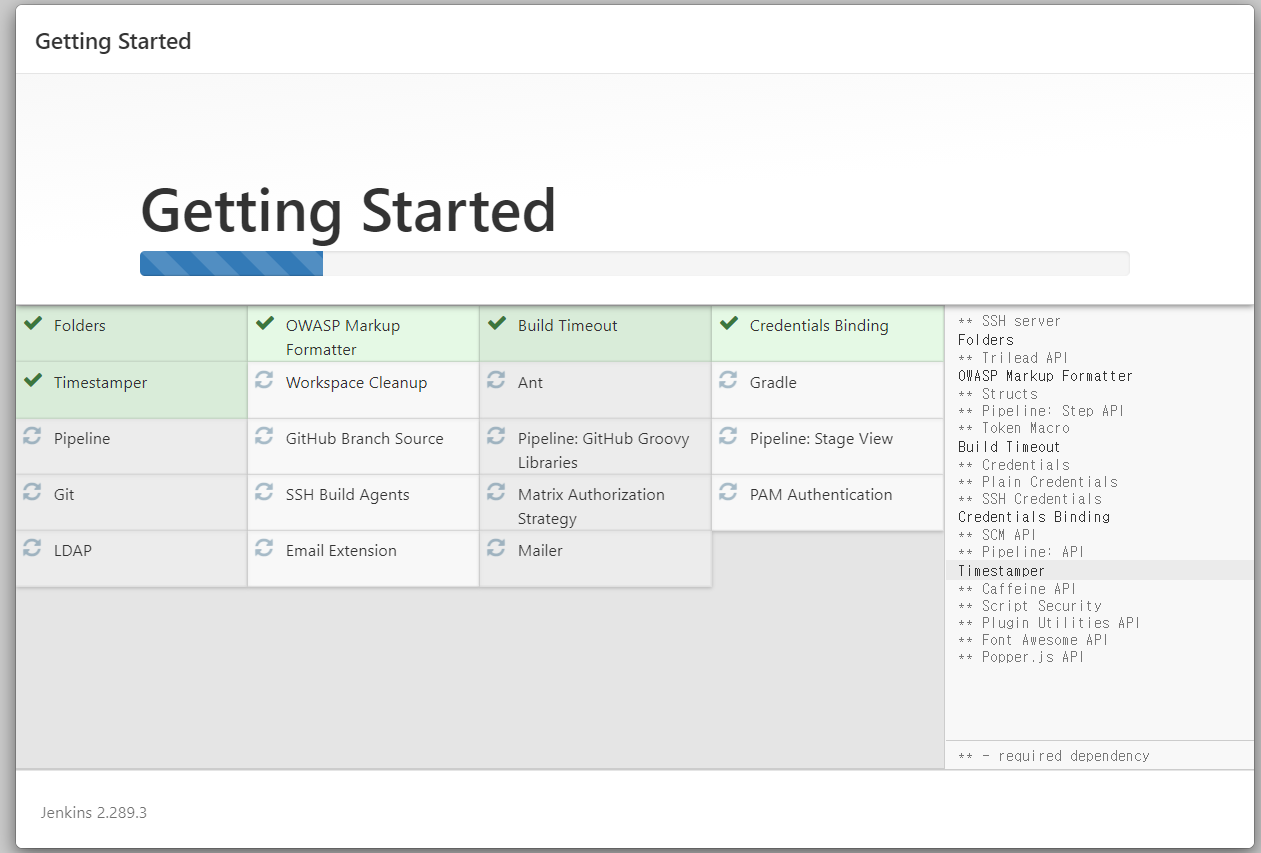Screen dimensions: 1261x853
Task: Click the PAM Authentication sync icon
Action: [728, 492]
